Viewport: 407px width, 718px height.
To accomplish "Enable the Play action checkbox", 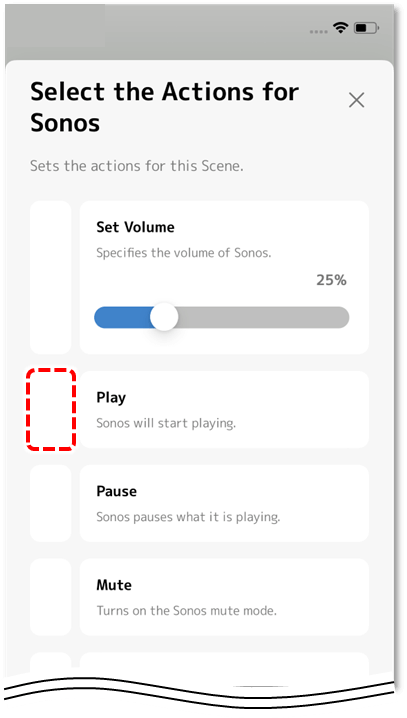I will tap(51, 409).
